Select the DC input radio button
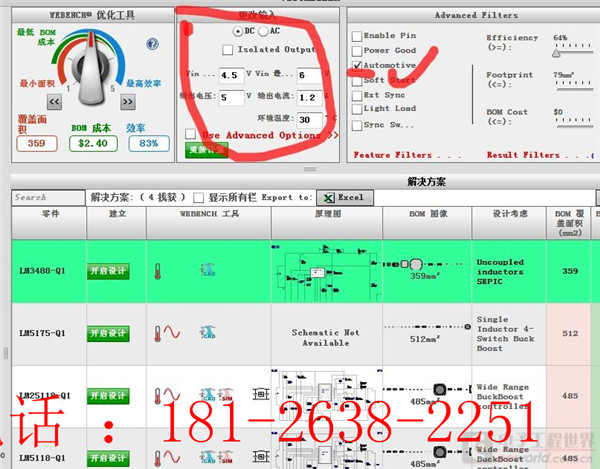 238,31
